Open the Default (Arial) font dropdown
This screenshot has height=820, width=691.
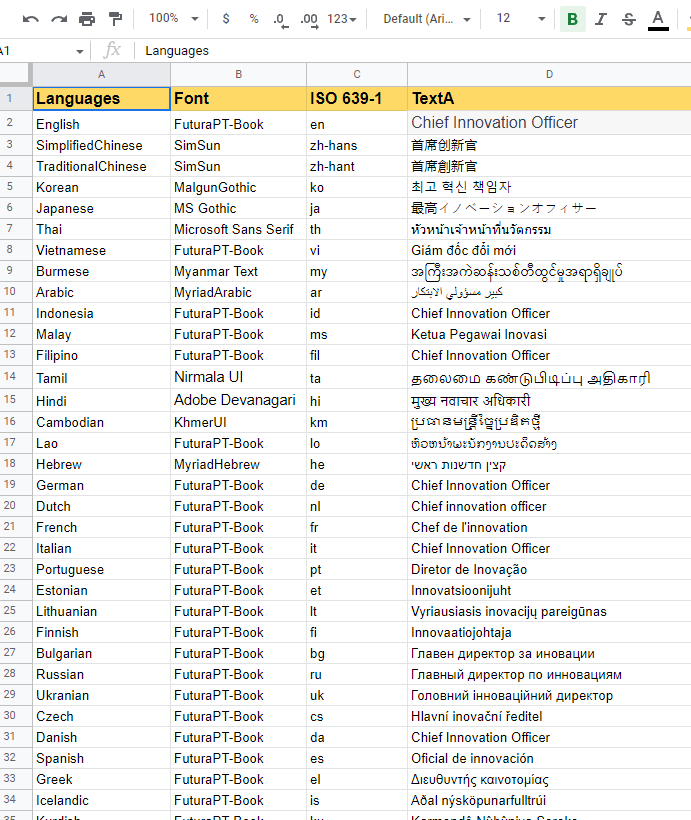point(426,19)
